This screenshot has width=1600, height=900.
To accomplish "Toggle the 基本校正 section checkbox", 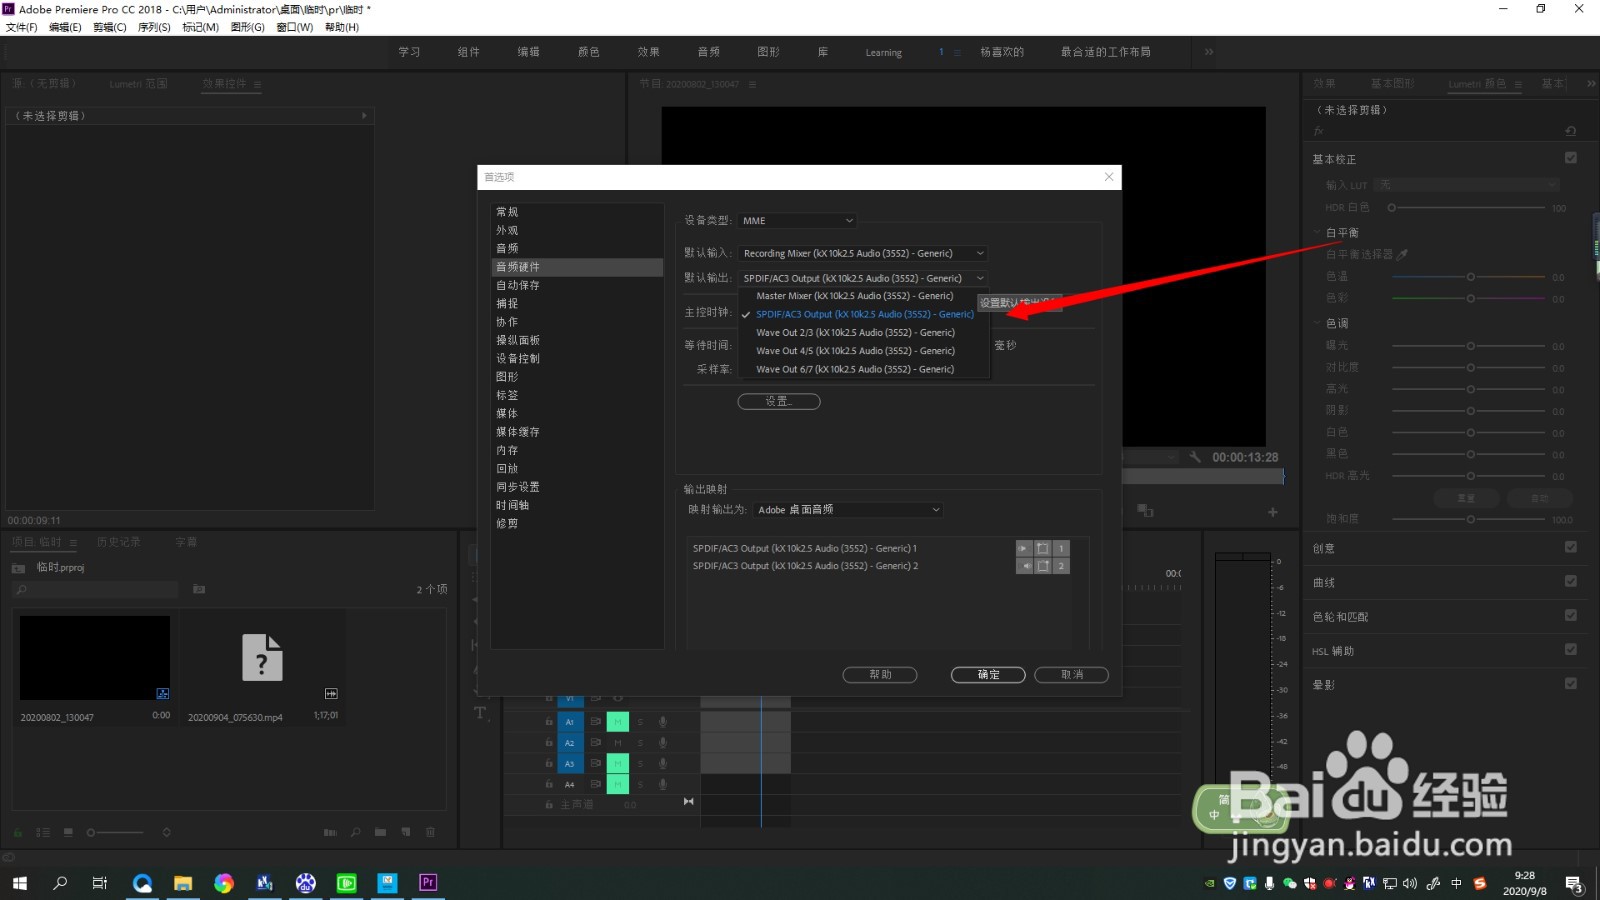I will click(x=1571, y=158).
